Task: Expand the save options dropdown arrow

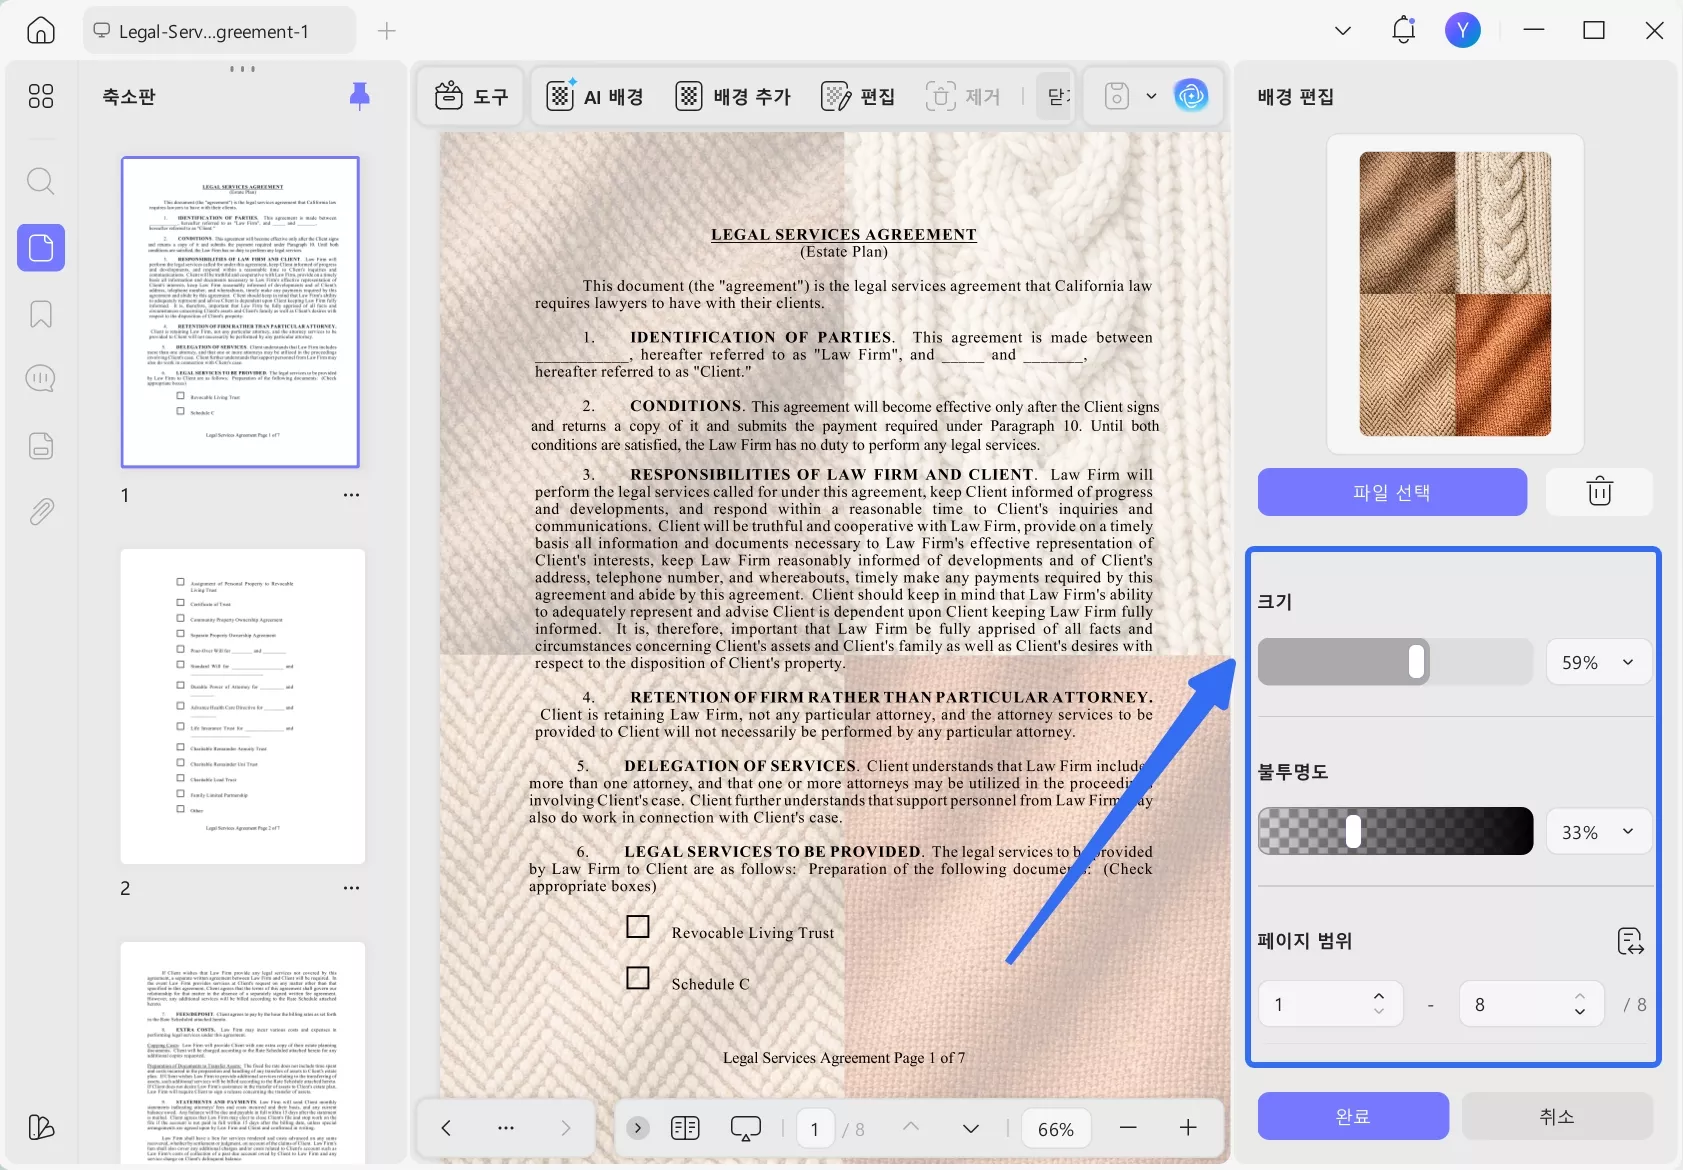Action: tap(1151, 96)
